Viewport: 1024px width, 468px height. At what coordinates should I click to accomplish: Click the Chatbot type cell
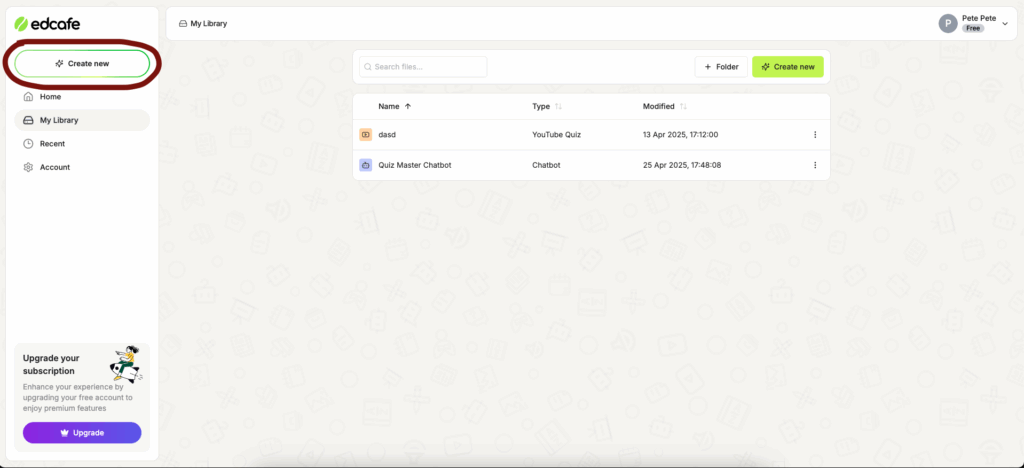click(x=546, y=165)
